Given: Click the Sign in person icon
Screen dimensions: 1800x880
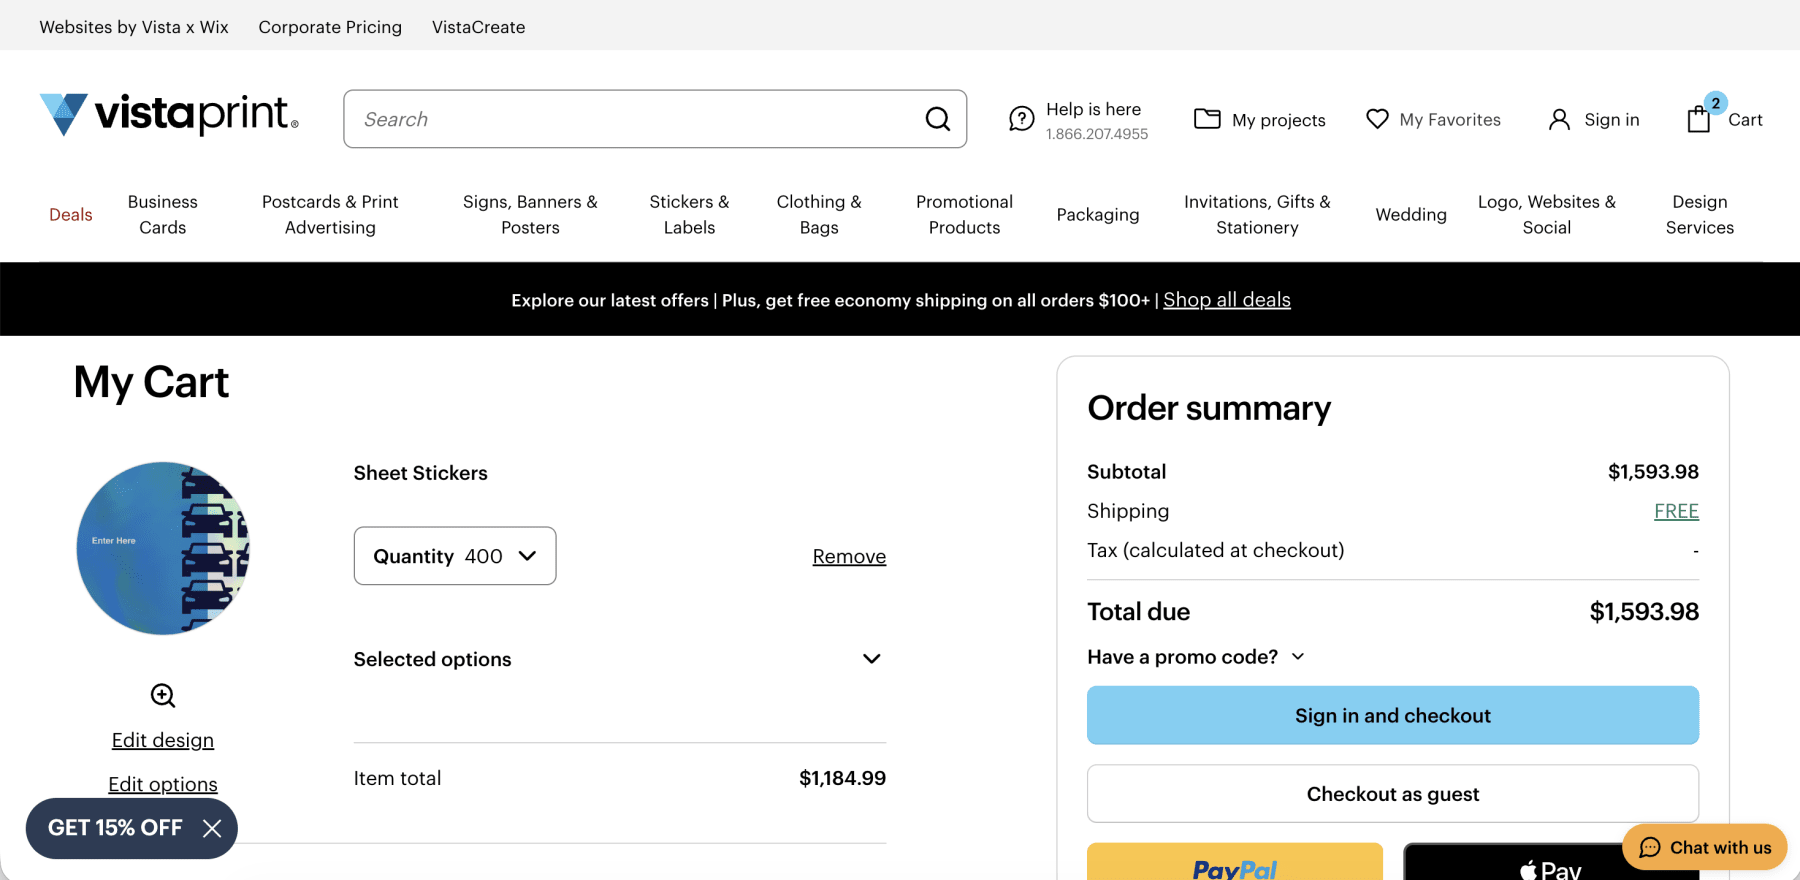Looking at the screenshot, I should pyautogui.click(x=1559, y=119).
